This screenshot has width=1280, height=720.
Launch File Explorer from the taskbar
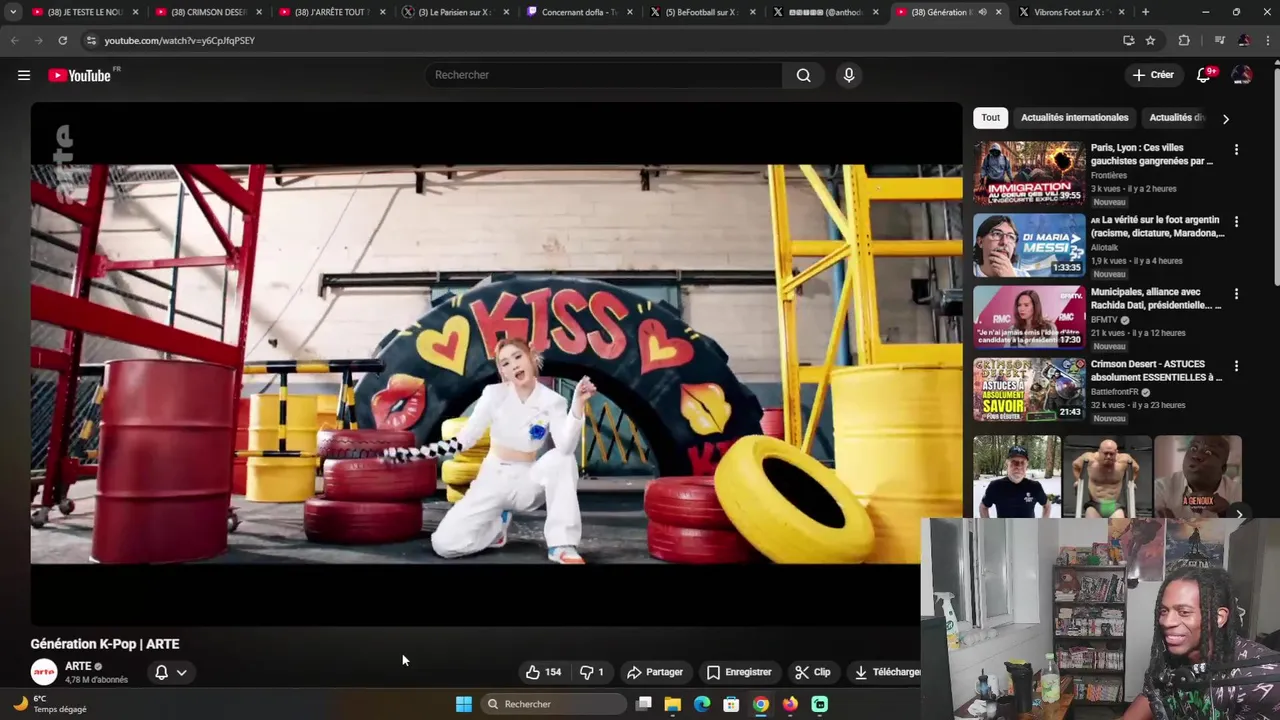[x=673, y=704]
